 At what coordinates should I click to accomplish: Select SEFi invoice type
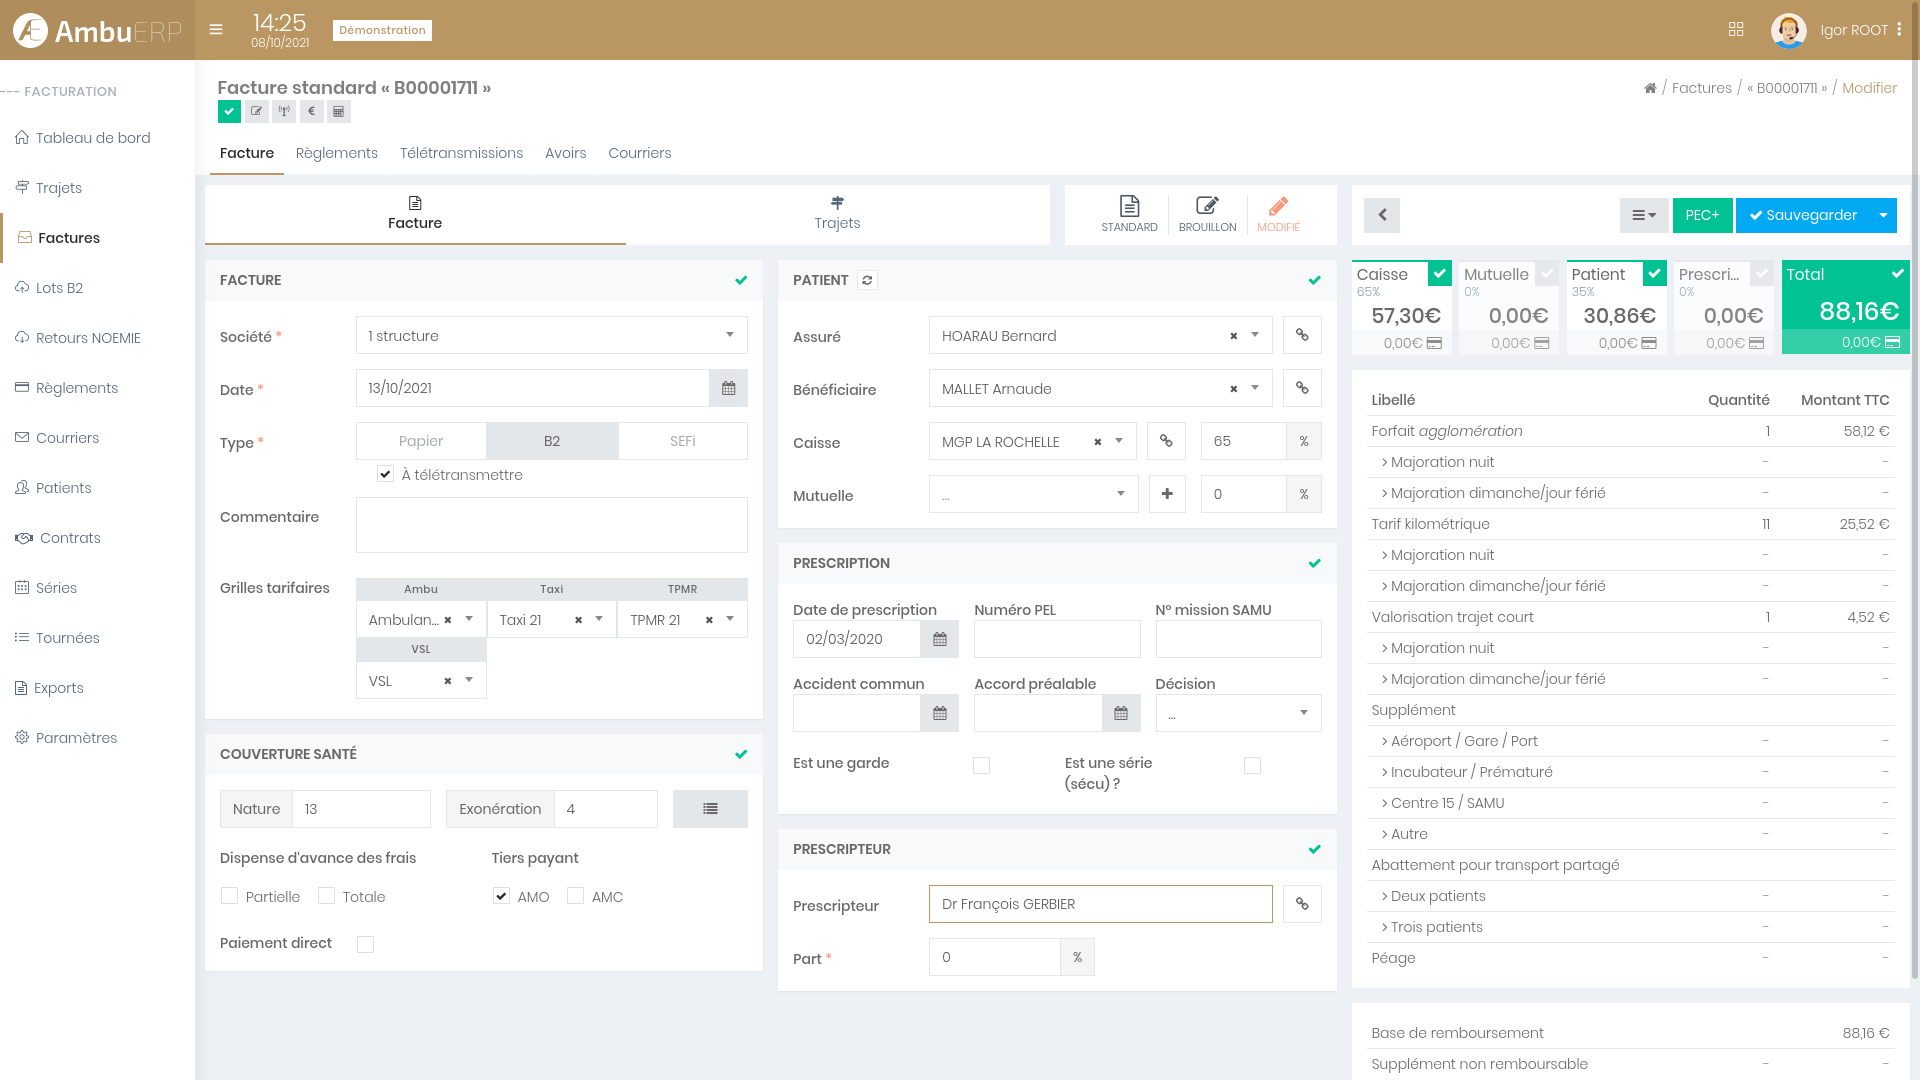pos(682,441)
